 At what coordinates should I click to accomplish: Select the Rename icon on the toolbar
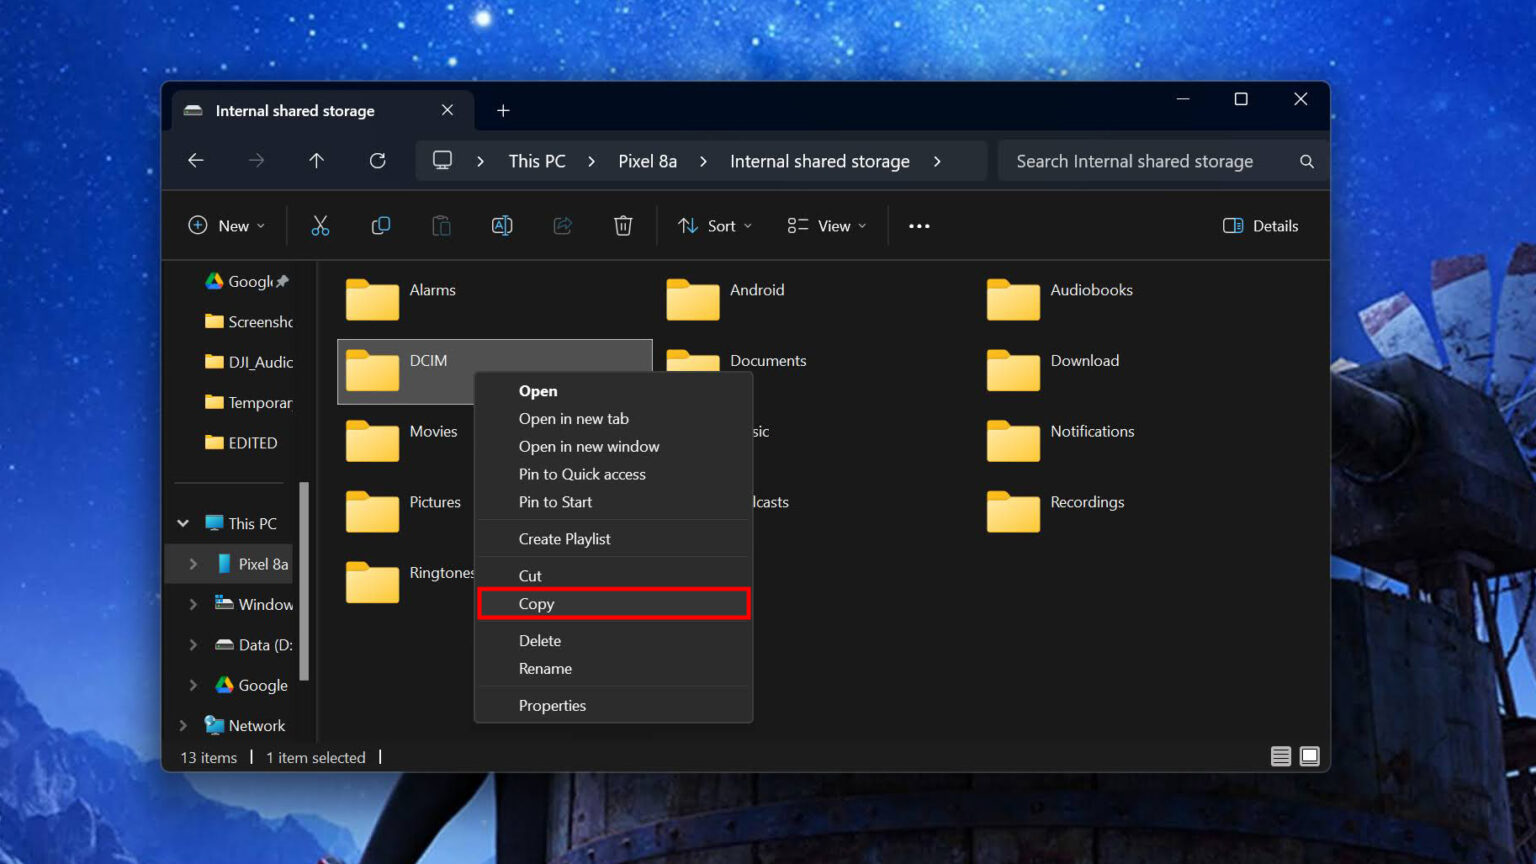502,225
